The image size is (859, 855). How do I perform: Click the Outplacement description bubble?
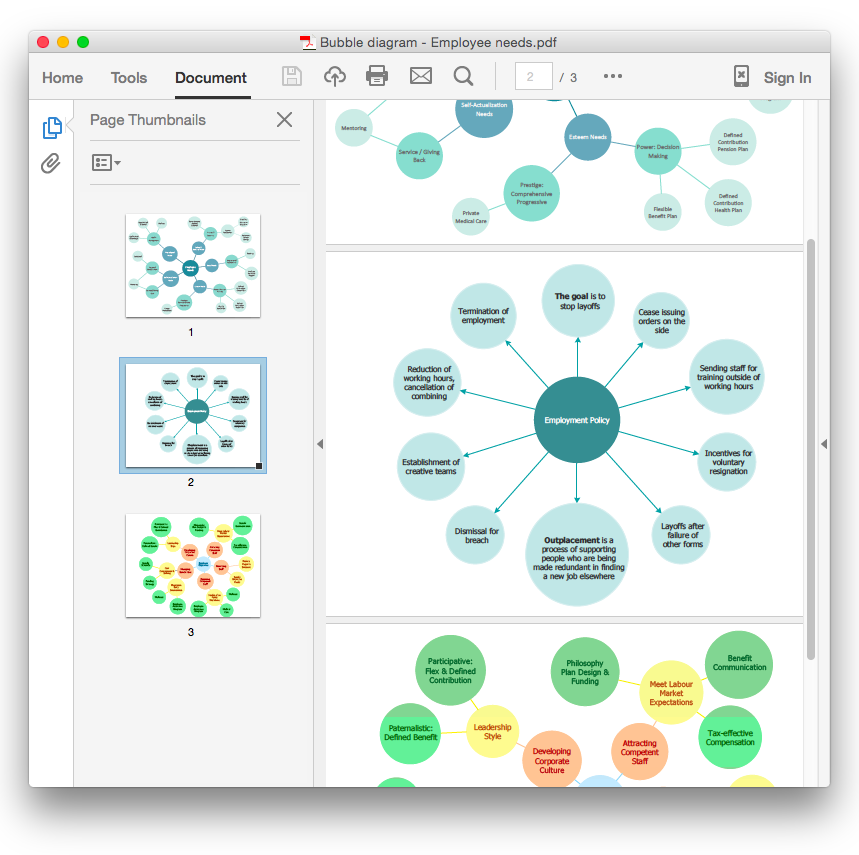click(578, 555)
